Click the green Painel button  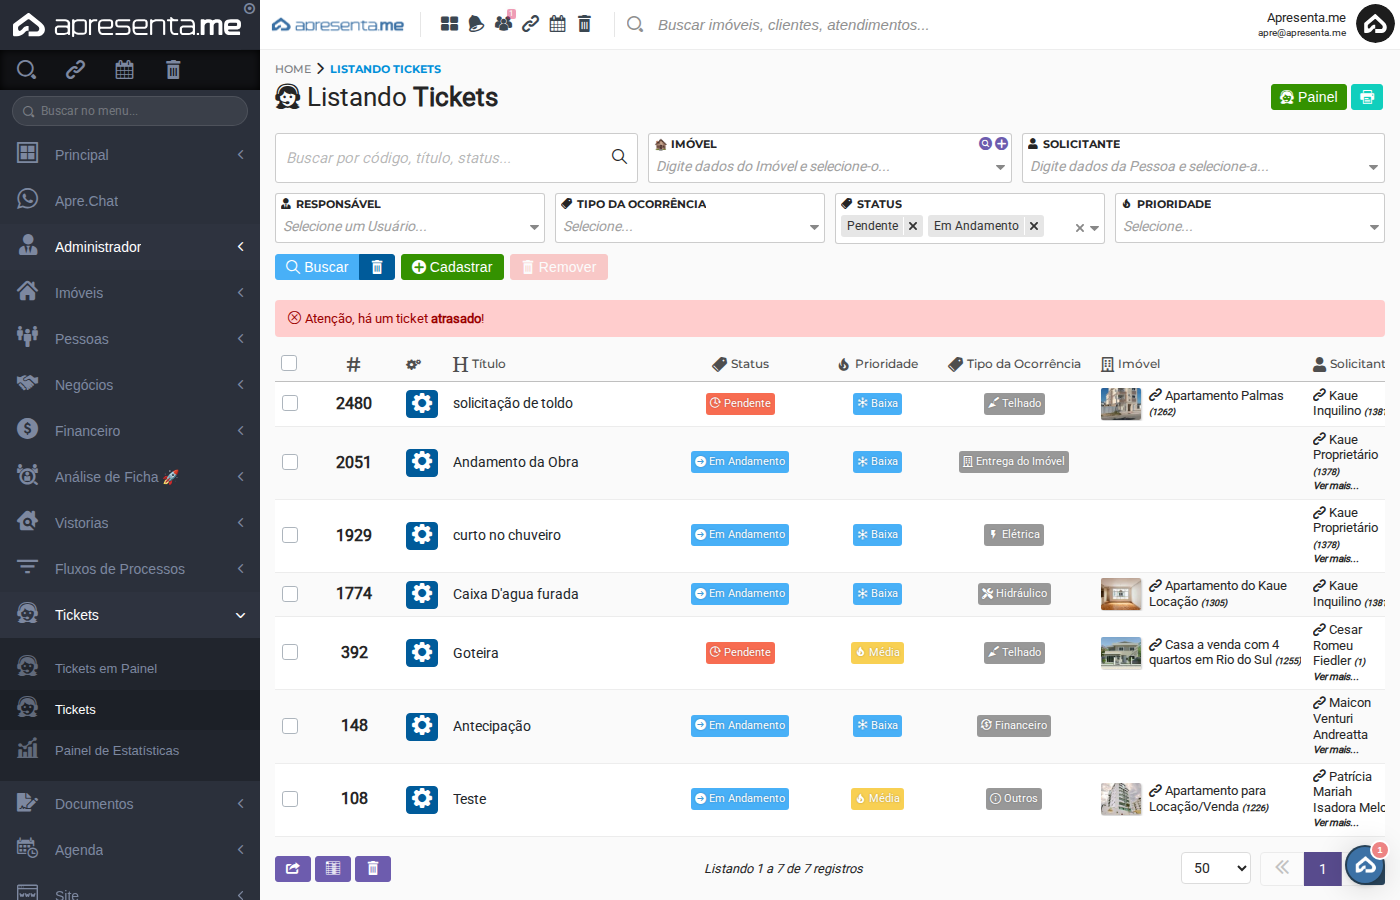pos(1308,97)
